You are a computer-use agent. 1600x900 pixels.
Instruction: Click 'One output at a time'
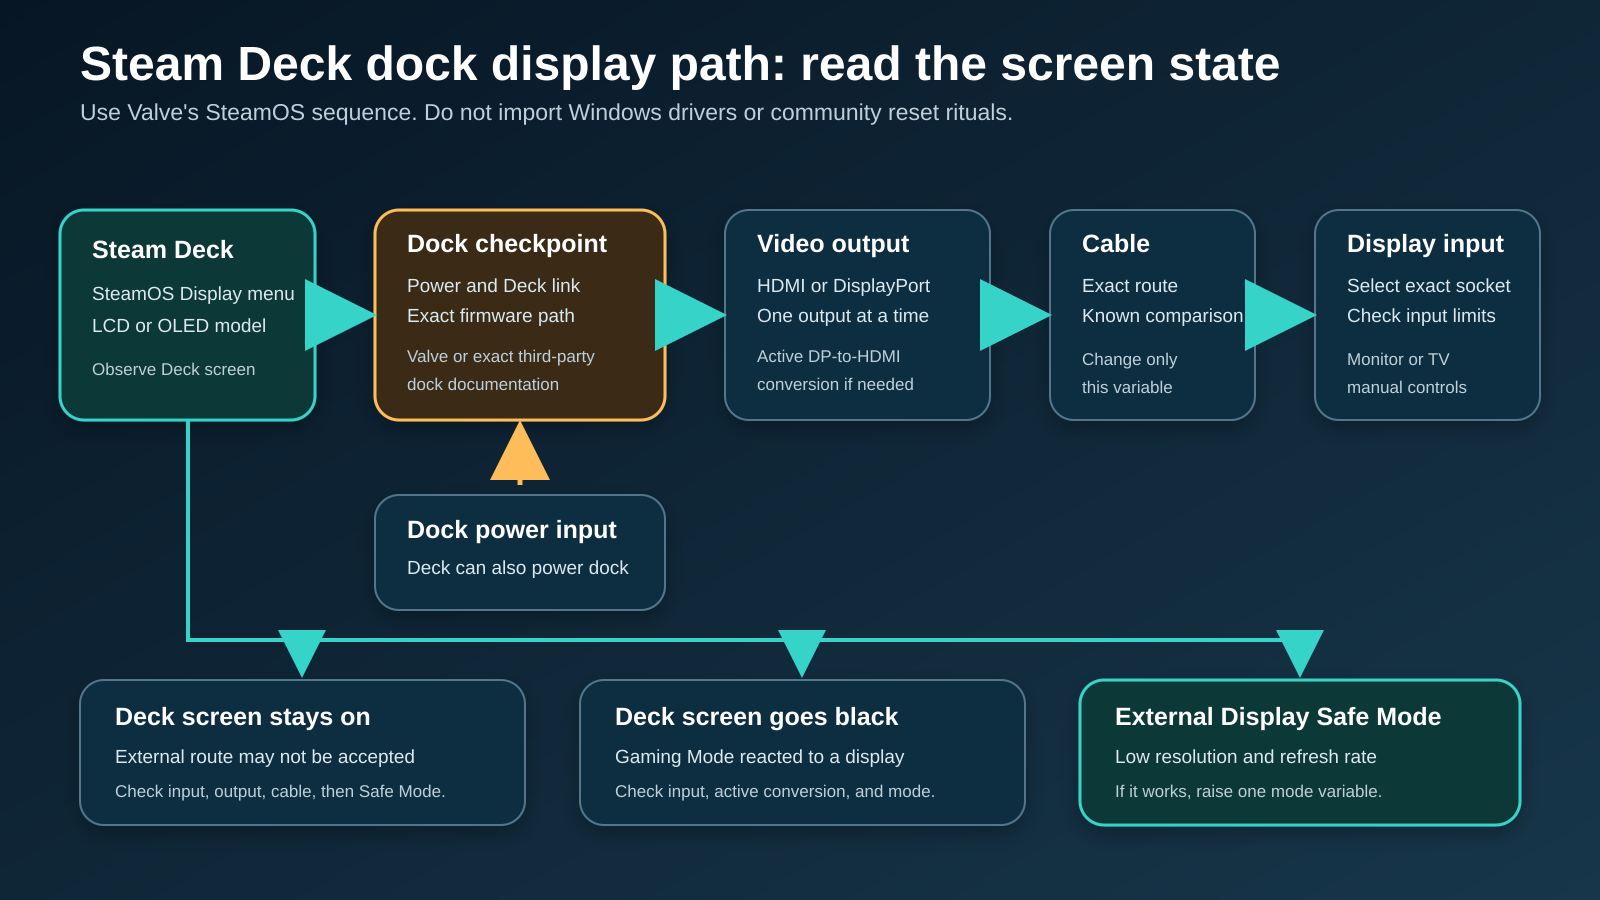843,316
